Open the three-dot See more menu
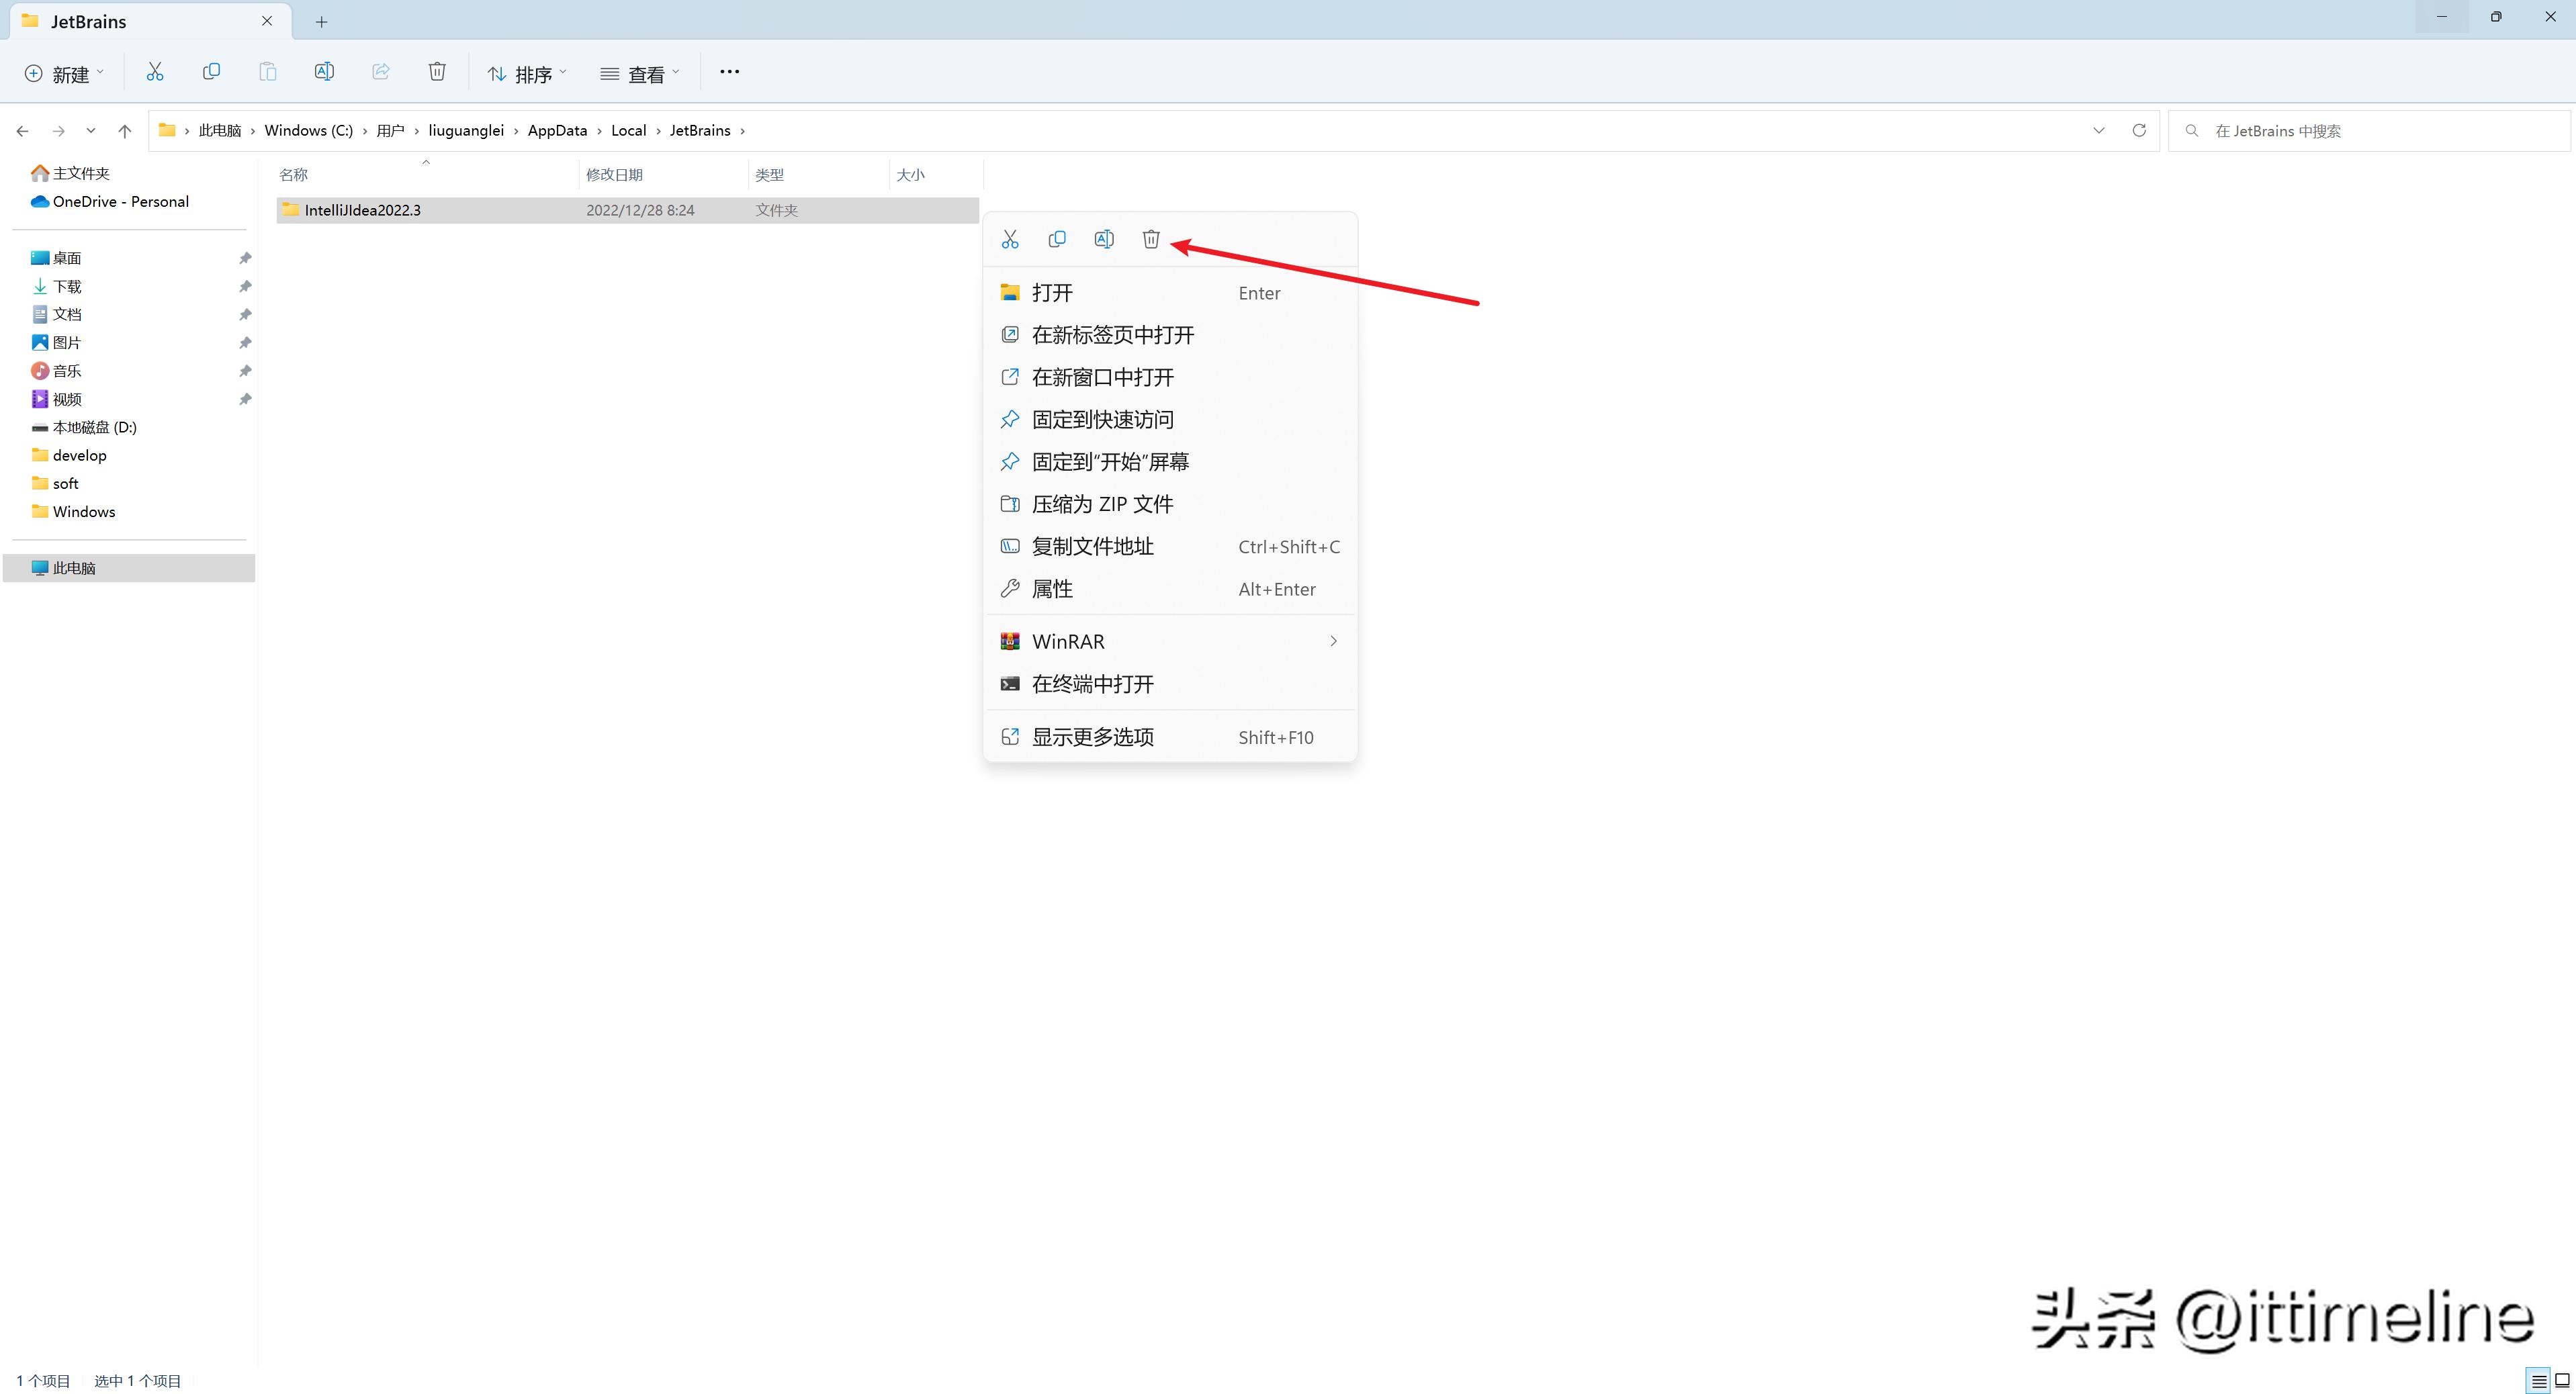Viewport: 2576px width, 1394px height. tap(730, 72)
